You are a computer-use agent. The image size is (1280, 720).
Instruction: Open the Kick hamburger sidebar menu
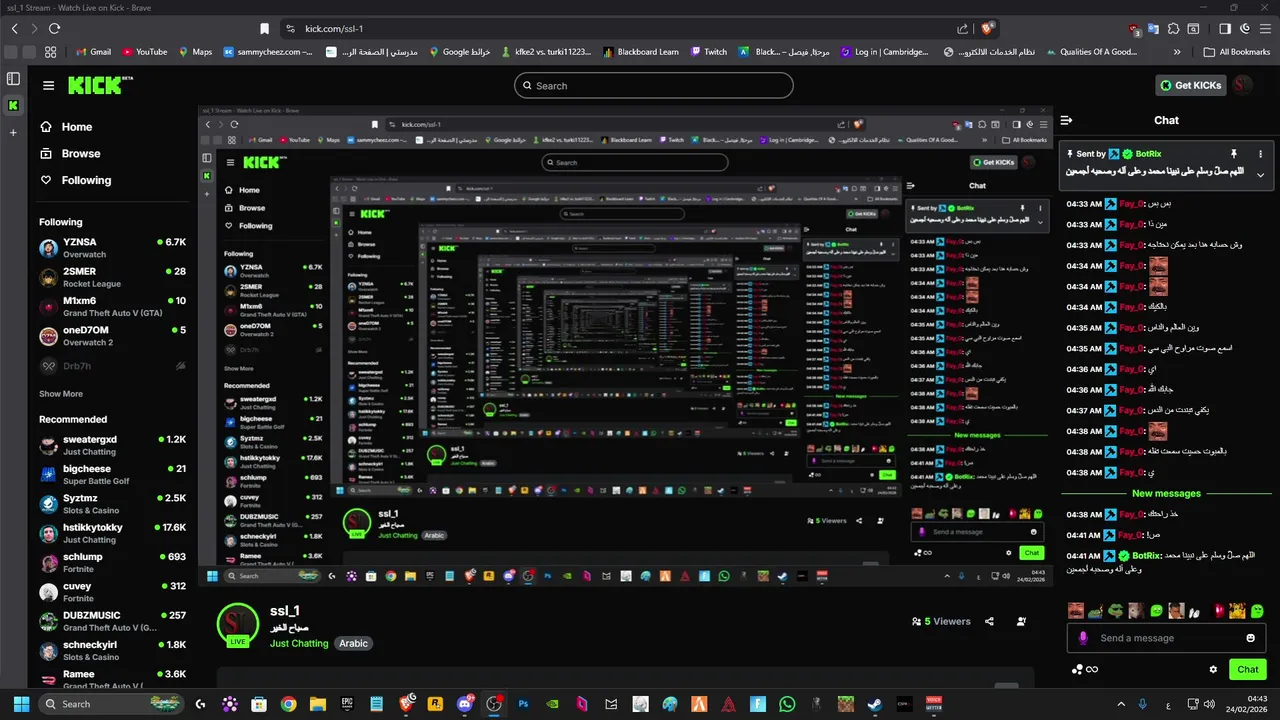[48, 86]
